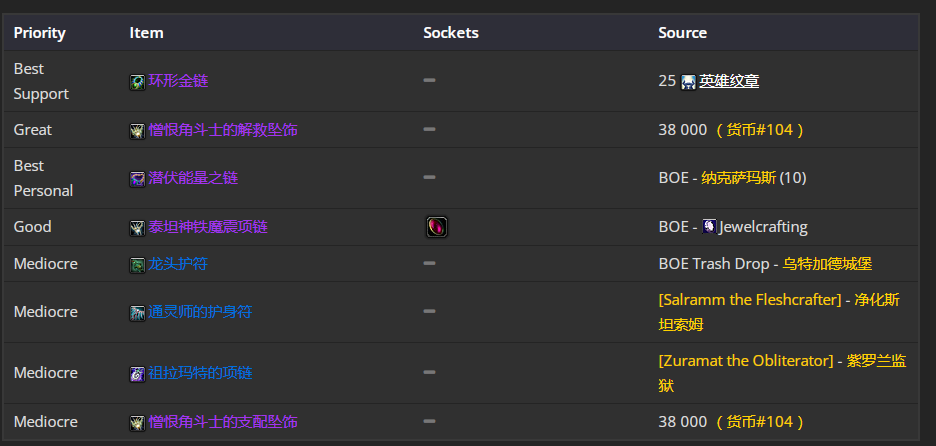936x446 pixels.
Task: Click the 憎恨角斗士的支配坠饰 item icon
Action: coord(137,423)
